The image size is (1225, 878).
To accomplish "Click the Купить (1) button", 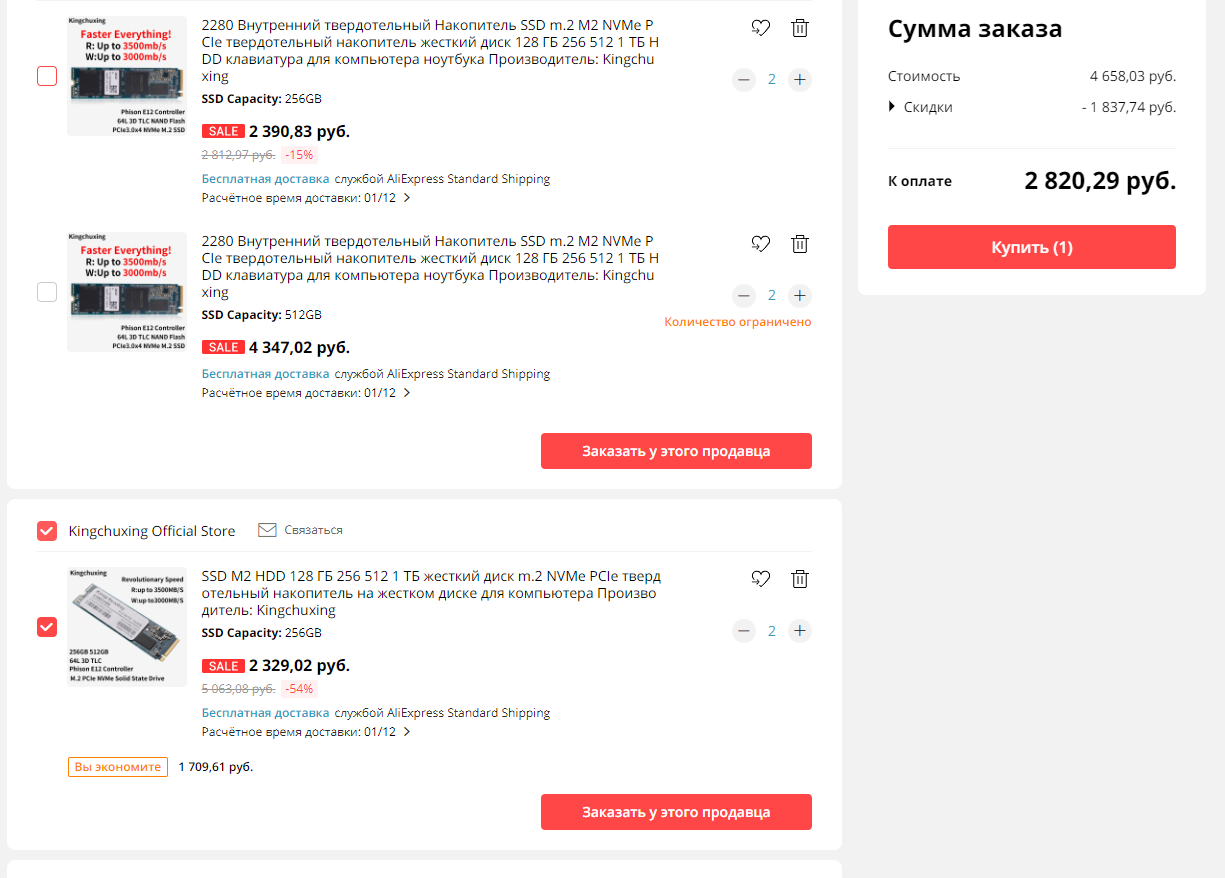I will (1031, 247).
